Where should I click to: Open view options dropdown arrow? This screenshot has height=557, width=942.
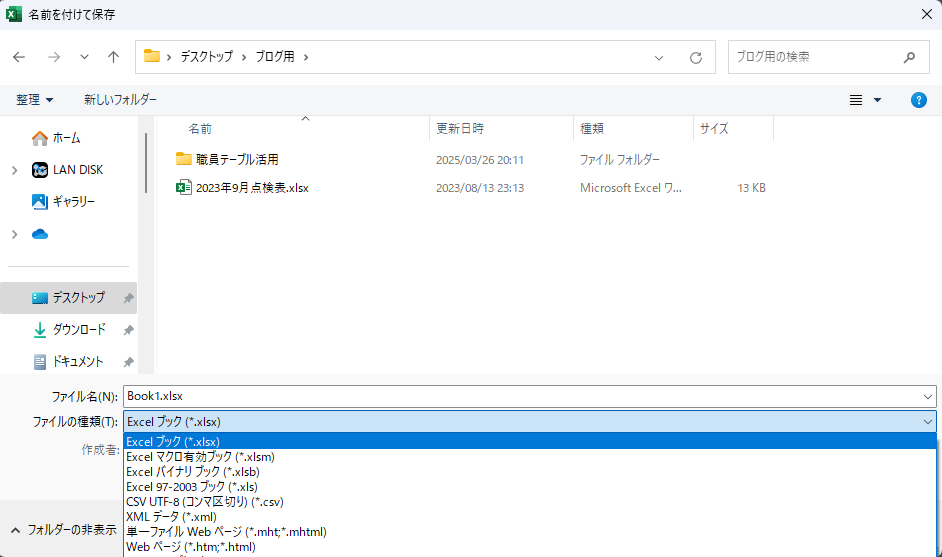(x=877, y=100)
